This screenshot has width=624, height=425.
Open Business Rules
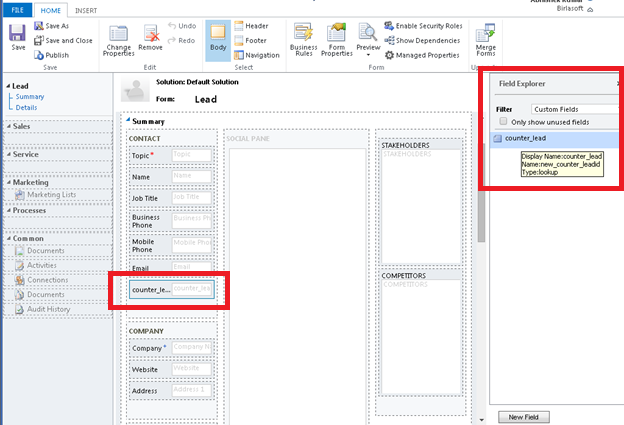(304, 39)
